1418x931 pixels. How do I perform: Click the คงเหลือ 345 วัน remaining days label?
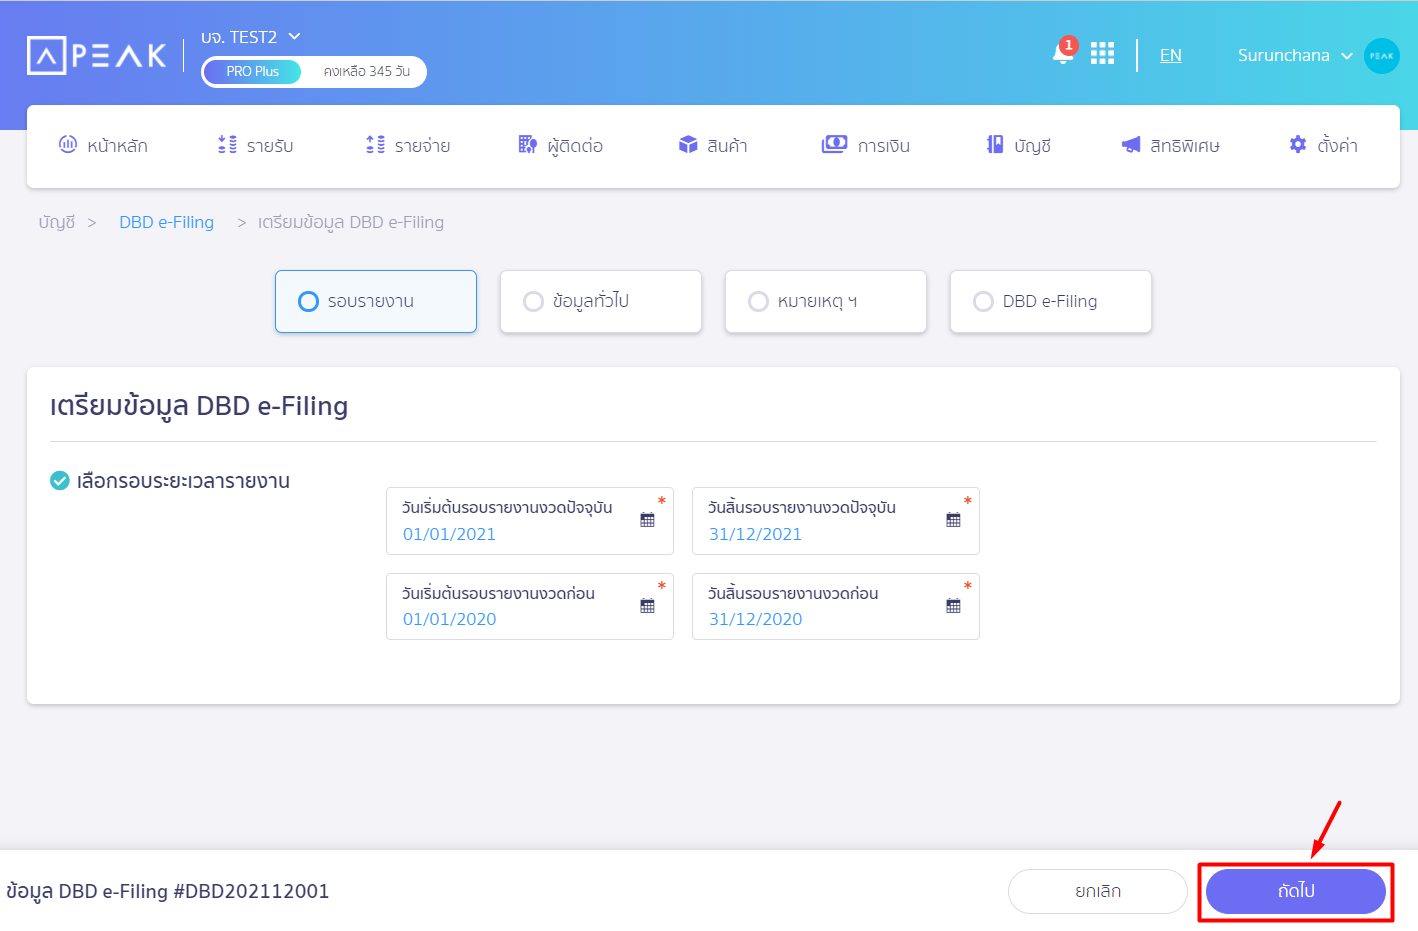(366, 72)
